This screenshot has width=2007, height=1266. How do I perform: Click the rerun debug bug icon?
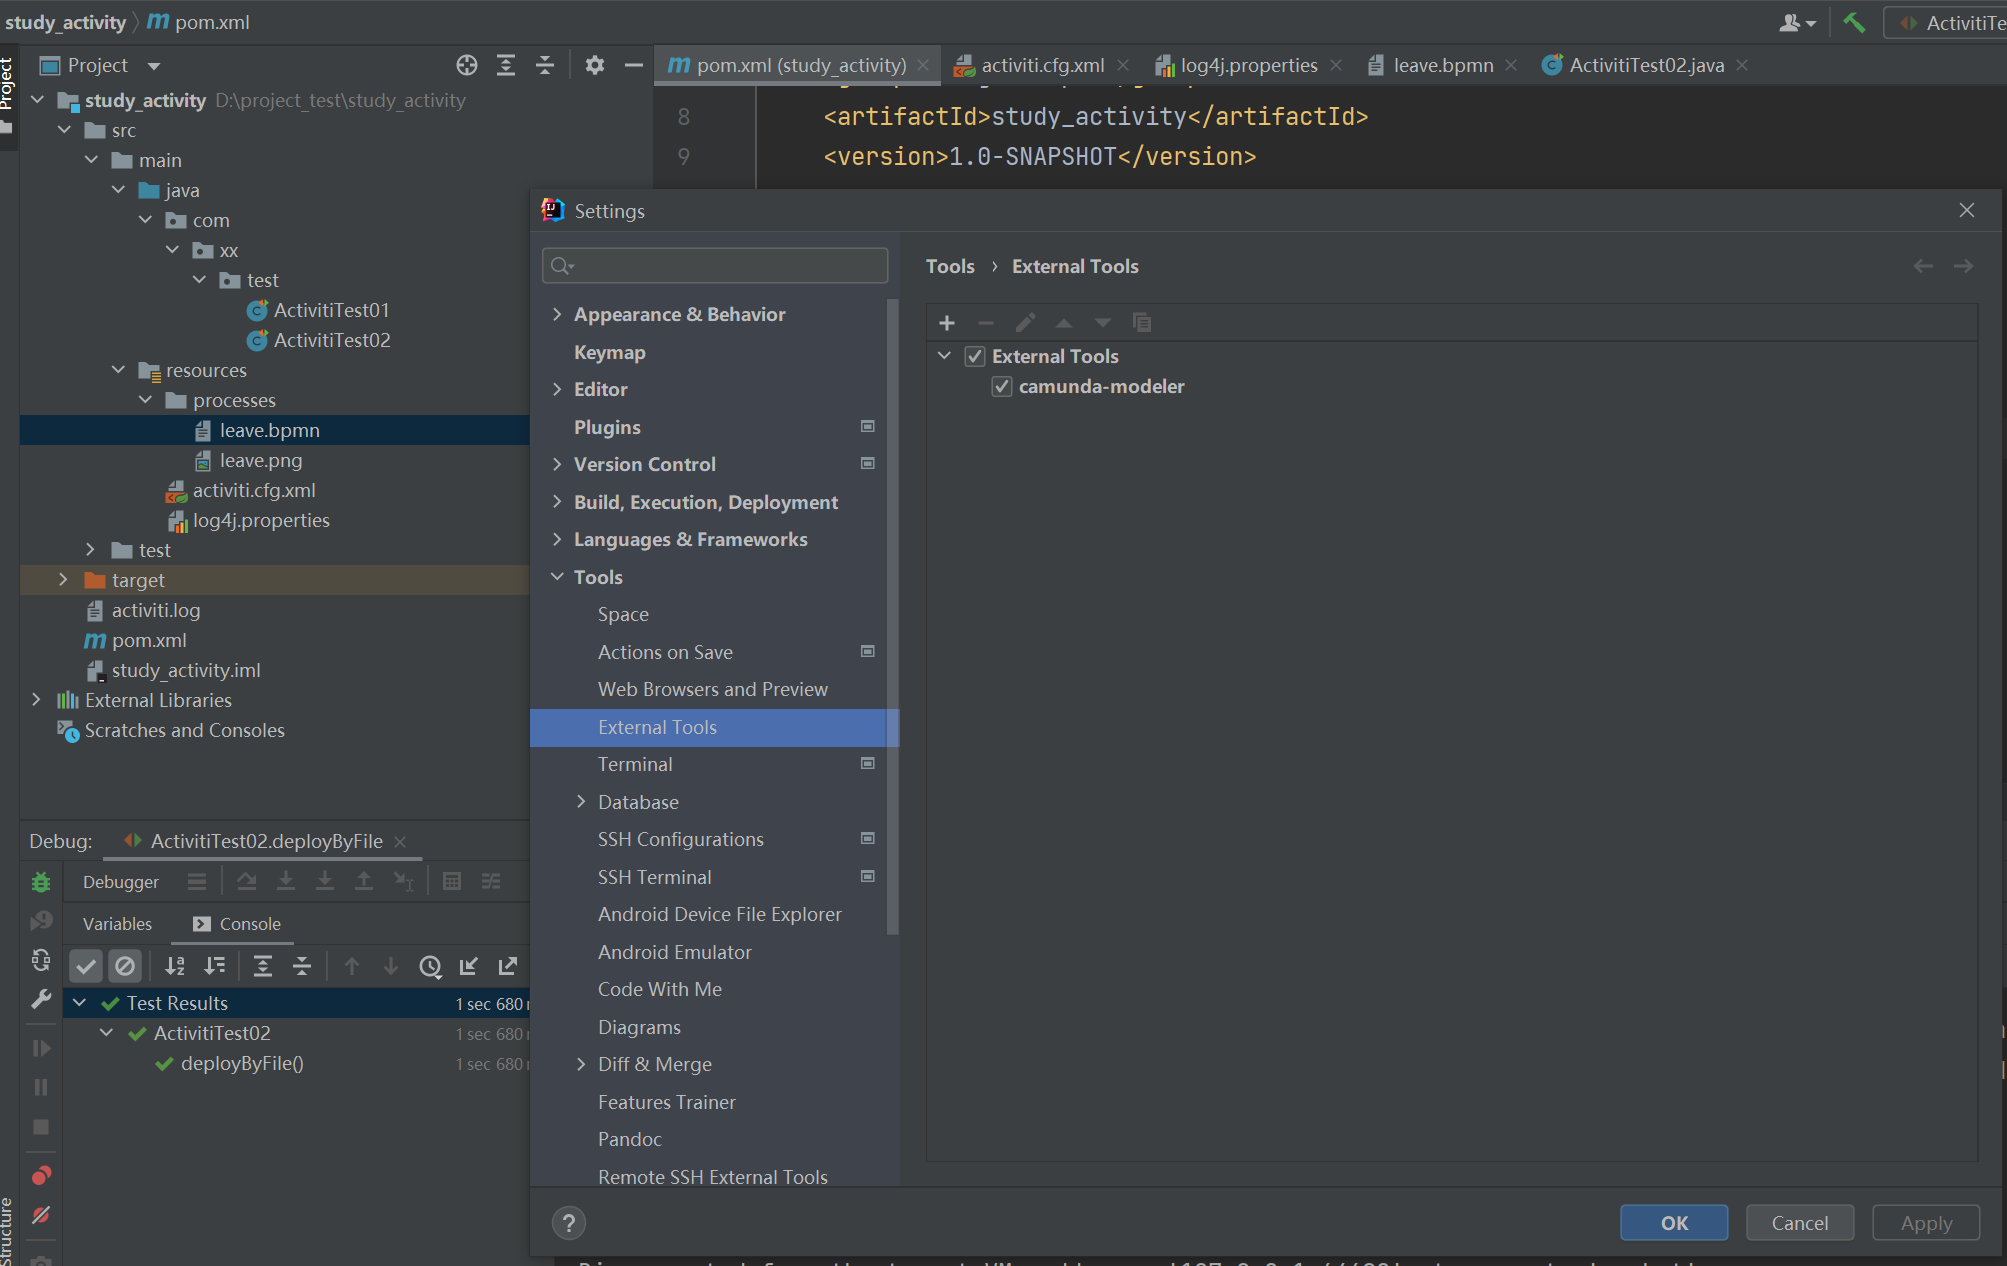[x=41, y=882]
